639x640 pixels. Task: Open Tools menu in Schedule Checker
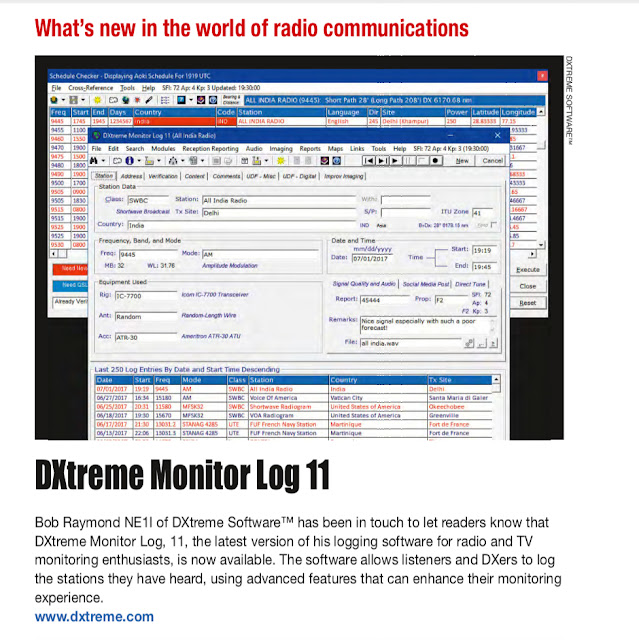[127, 88]
